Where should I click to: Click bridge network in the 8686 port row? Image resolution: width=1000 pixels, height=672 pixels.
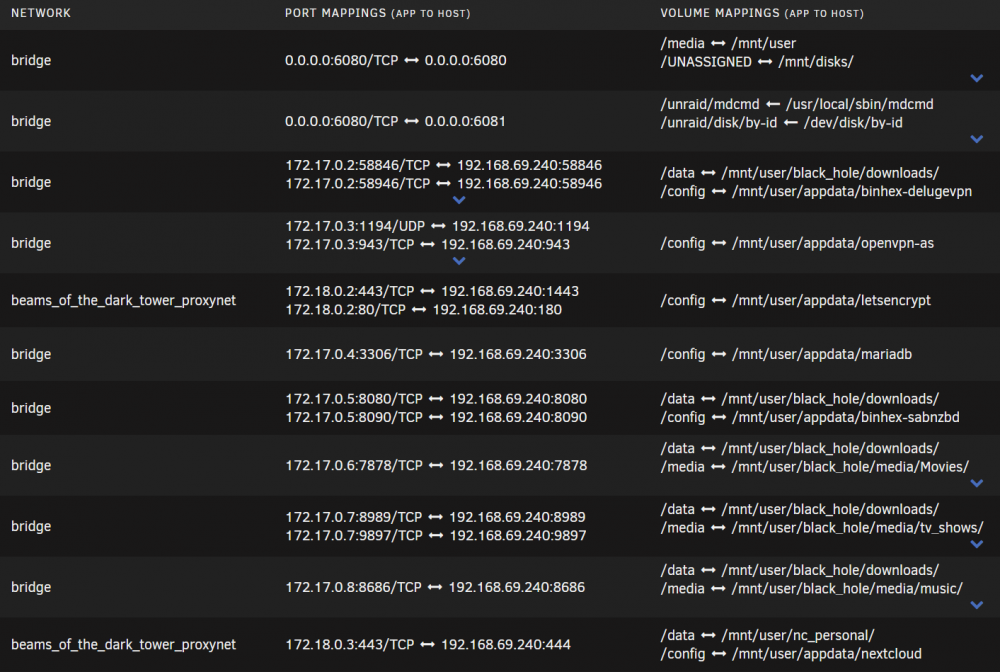coord(31,587)
